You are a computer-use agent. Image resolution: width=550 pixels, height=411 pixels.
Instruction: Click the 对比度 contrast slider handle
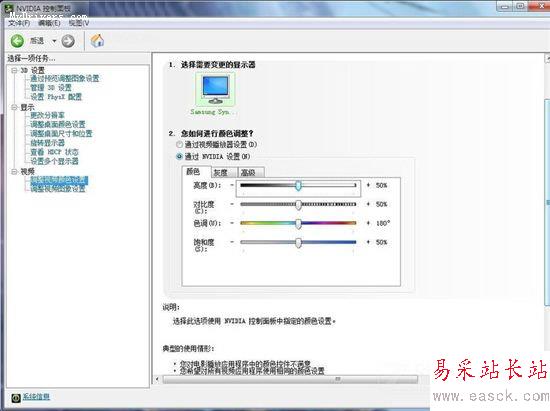click(x=298, y=205)
